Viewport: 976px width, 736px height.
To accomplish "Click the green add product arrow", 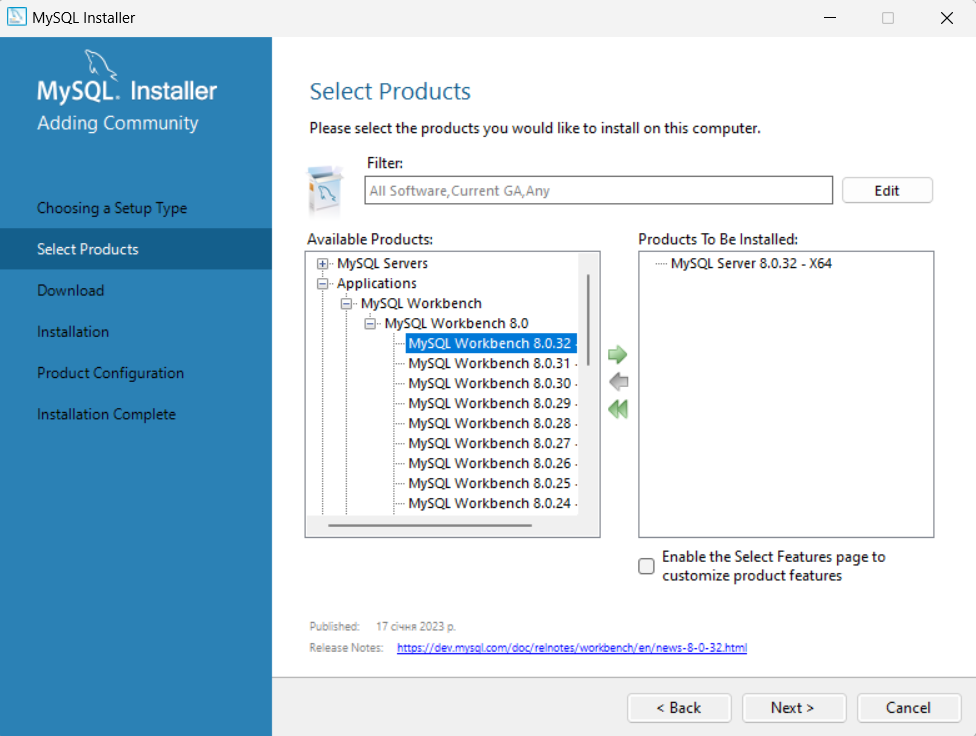I will click(x=618, y=354).
